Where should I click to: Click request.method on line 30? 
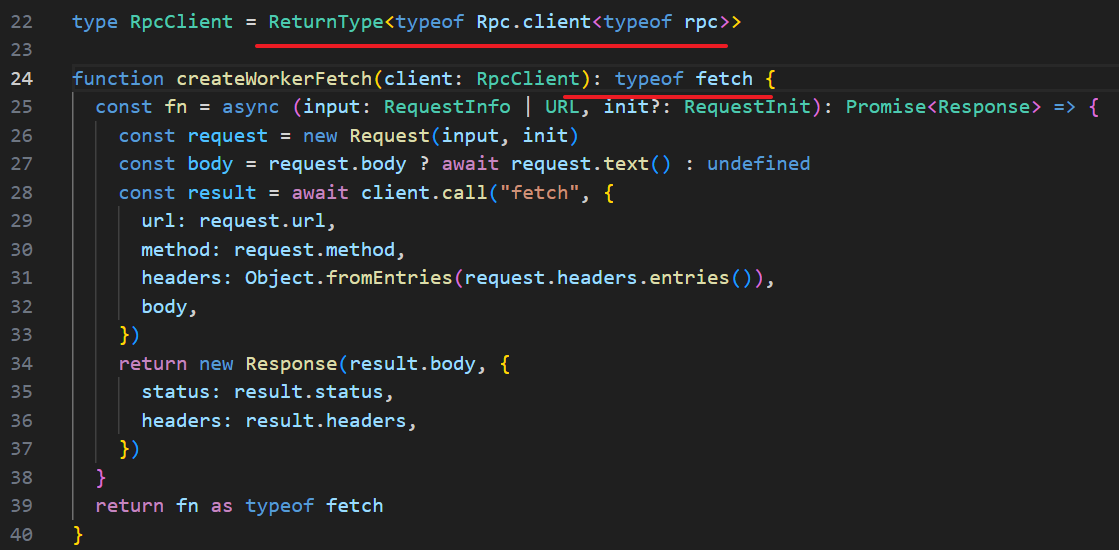click(x=315, y=250)
